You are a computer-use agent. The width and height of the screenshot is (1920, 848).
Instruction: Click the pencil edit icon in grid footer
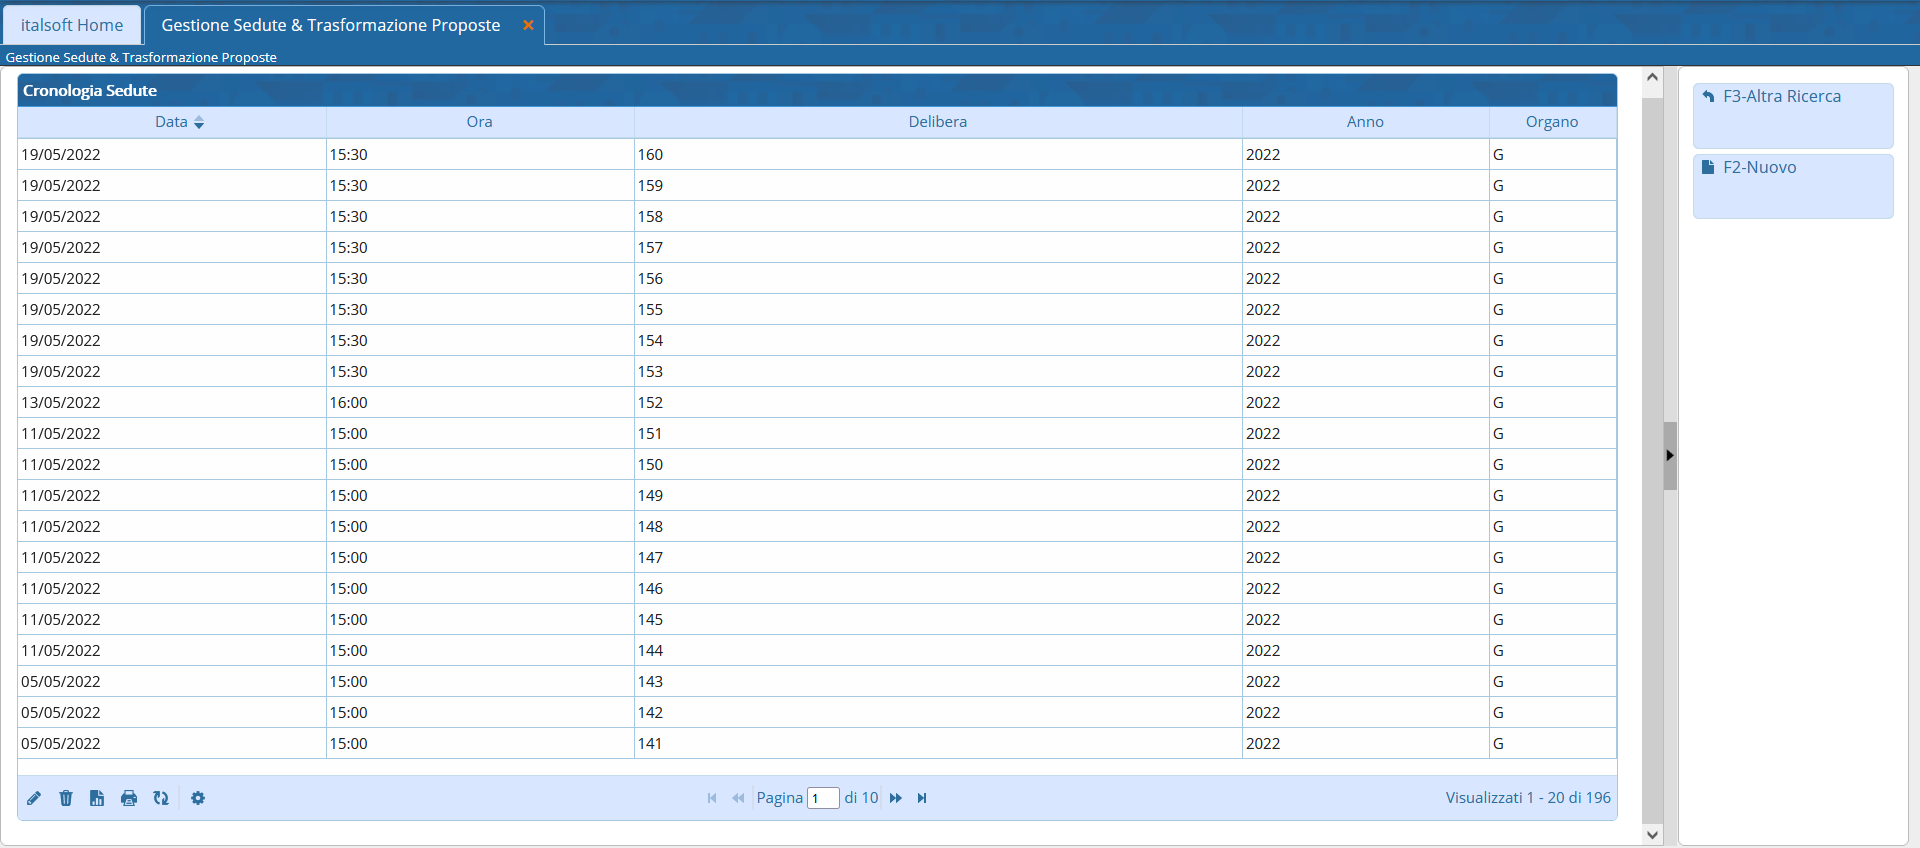[34, 798]
